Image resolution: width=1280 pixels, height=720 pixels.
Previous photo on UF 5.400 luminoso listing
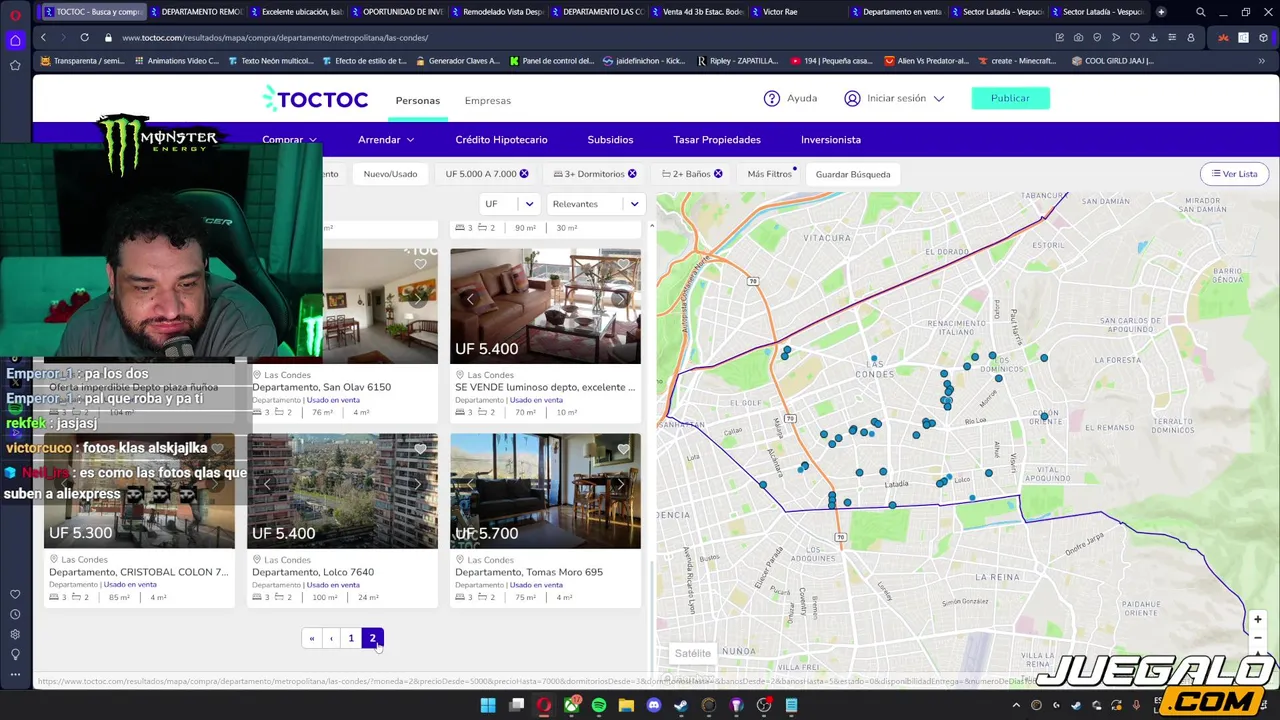coord(470,299)
